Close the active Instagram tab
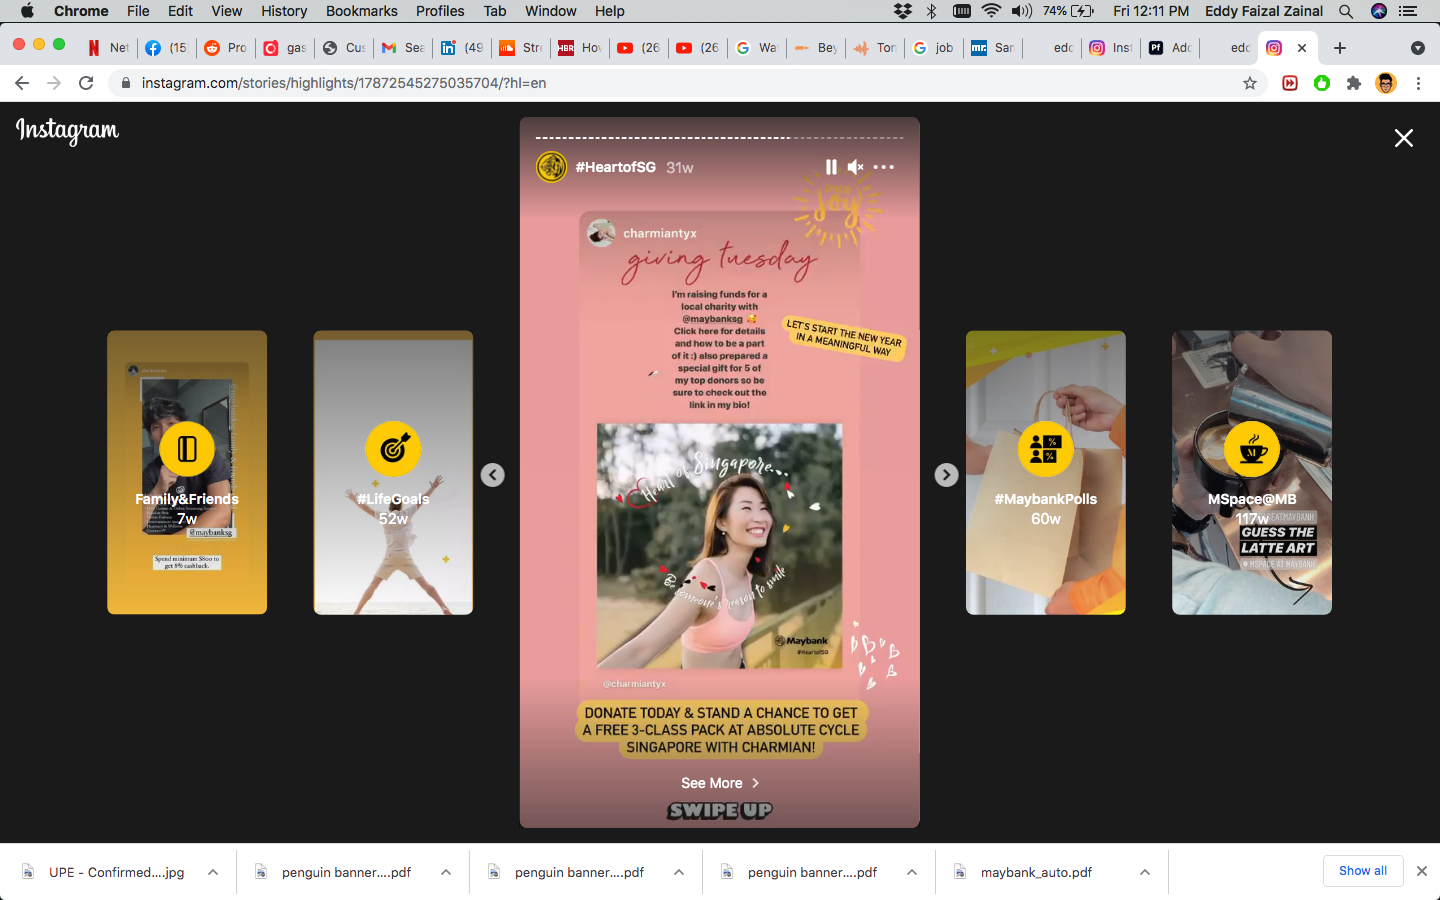The width and height of the screenshot is (1440, 900). 1302,48
